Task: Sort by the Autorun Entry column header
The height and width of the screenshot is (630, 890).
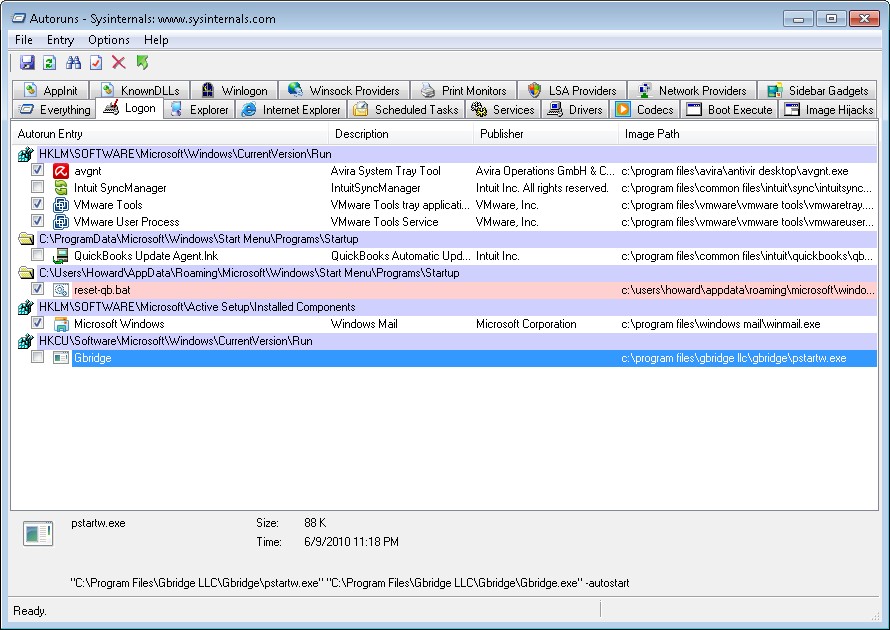Action: point(170,134)
